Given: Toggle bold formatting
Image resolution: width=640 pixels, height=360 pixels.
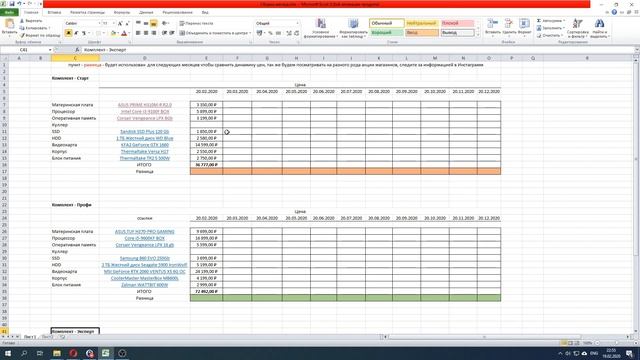Looking at the screenshot, I should (x=68, y=33).
